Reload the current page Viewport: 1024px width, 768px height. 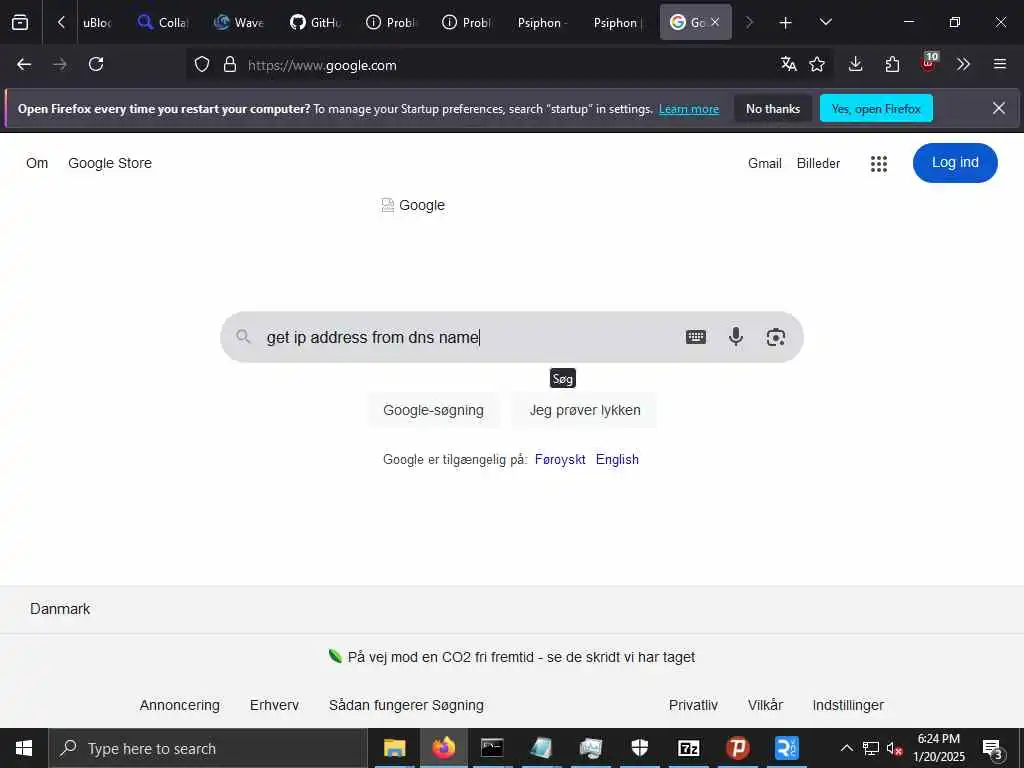(x=96, y=64)
